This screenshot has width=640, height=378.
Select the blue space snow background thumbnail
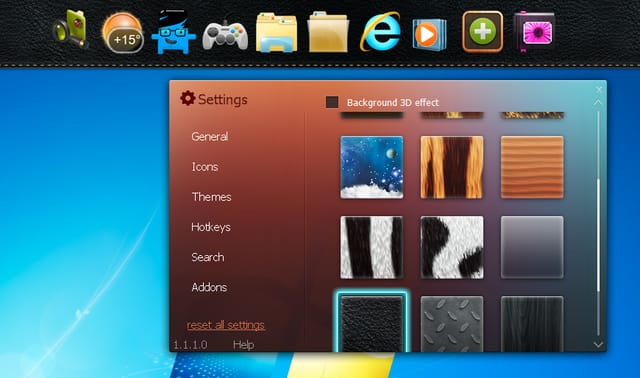click(x=371, y=167)
